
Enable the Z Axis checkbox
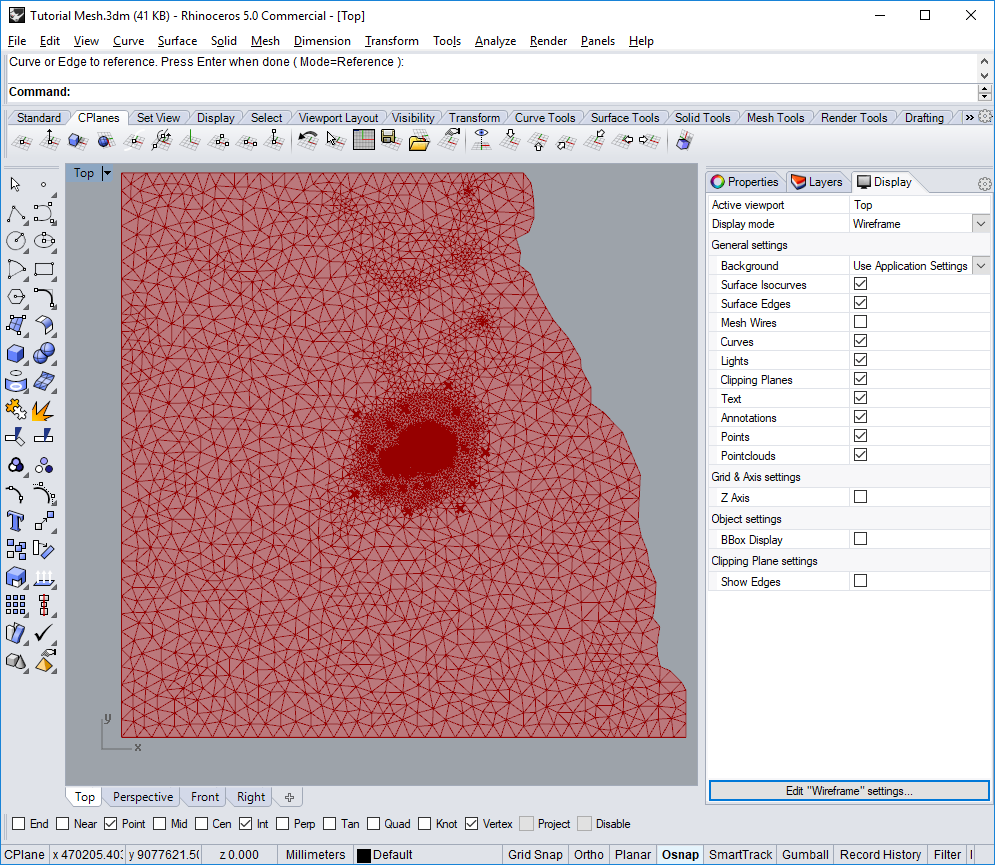click(x=860, y=497)
